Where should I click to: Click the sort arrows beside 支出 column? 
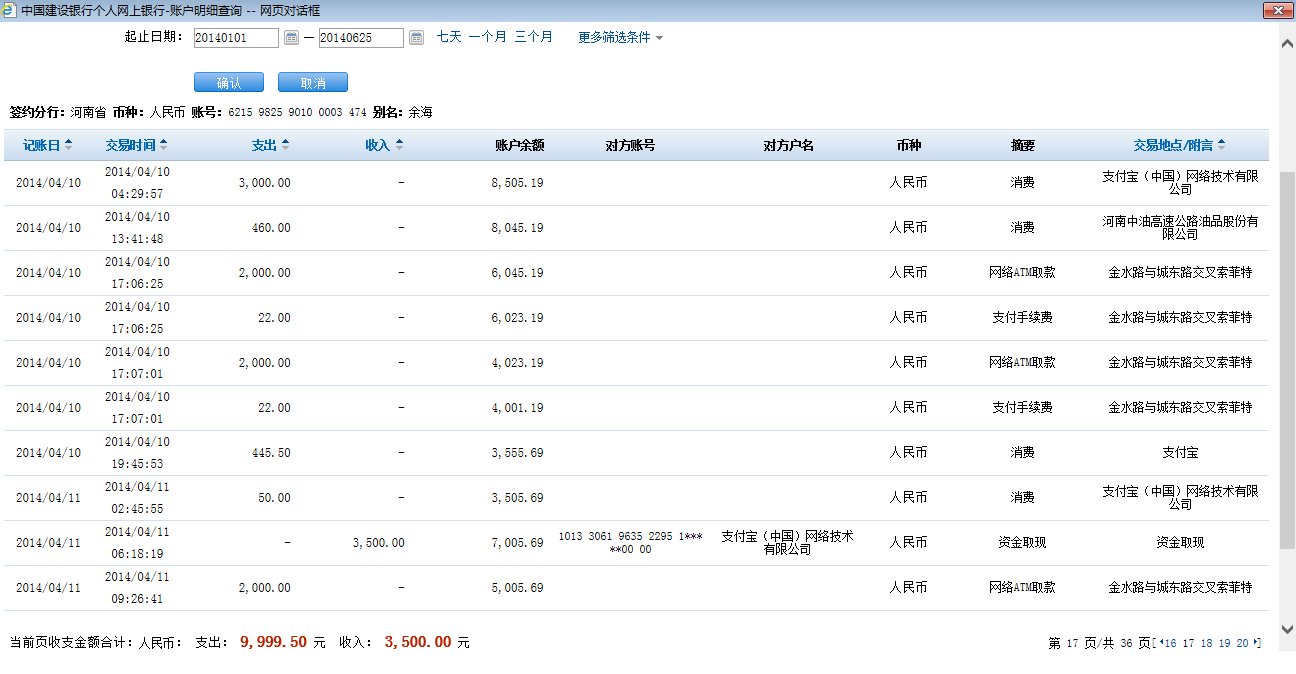coord(285,145)
